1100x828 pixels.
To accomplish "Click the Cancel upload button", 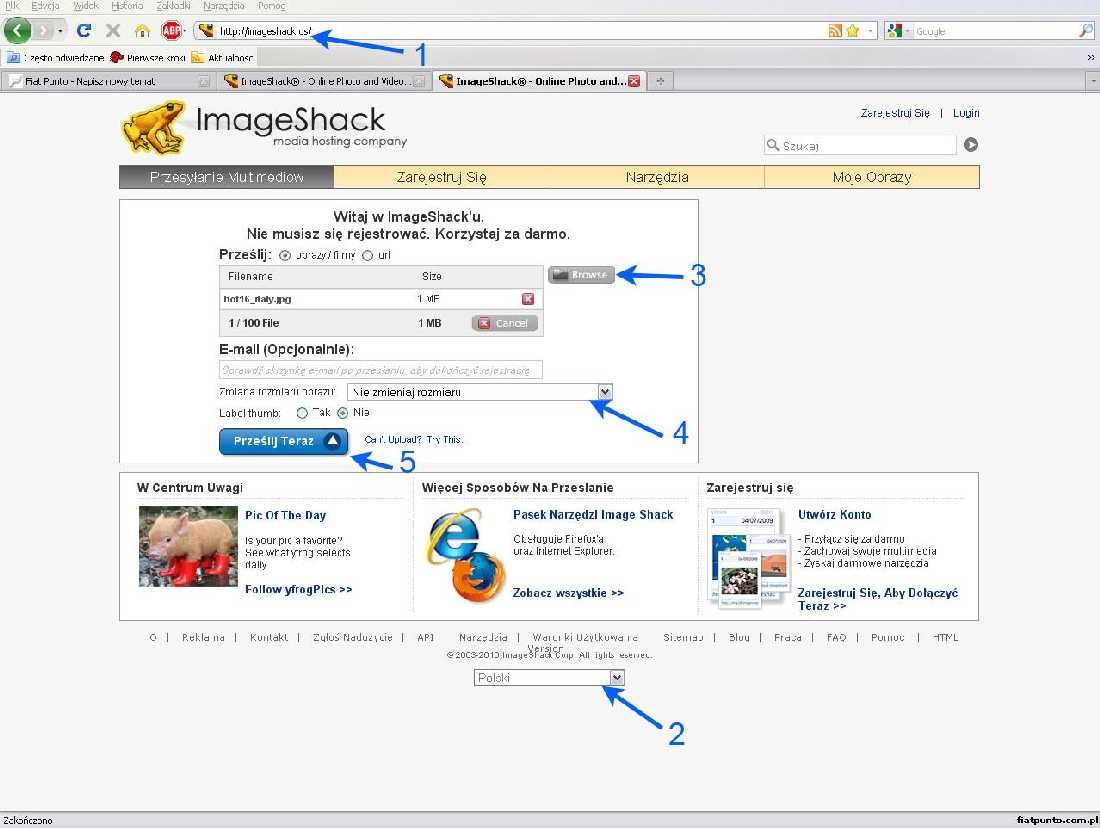I will click(504, 323).
